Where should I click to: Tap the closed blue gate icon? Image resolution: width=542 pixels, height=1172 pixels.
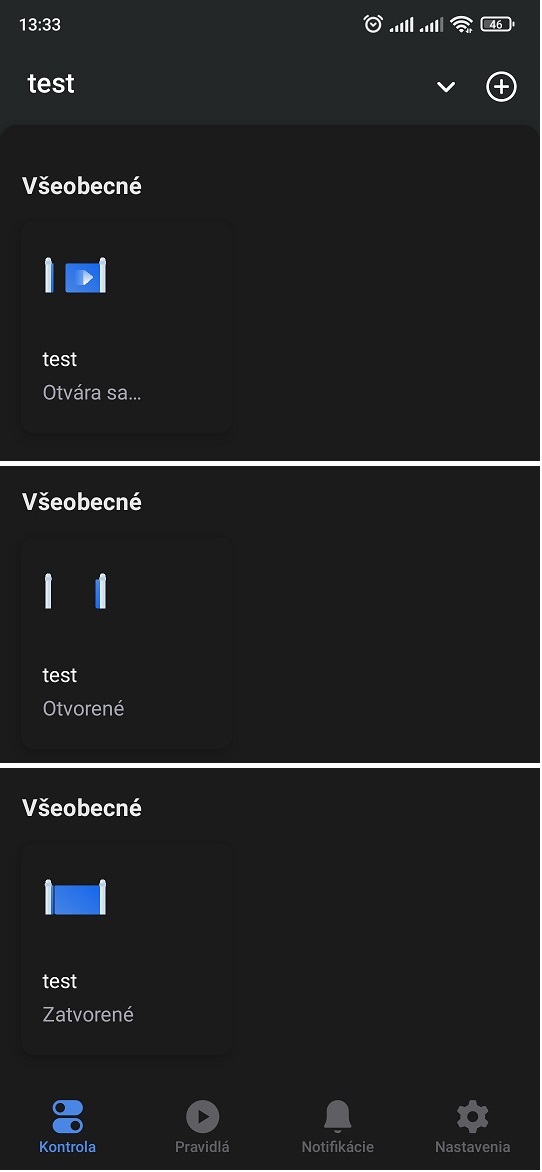76,897
